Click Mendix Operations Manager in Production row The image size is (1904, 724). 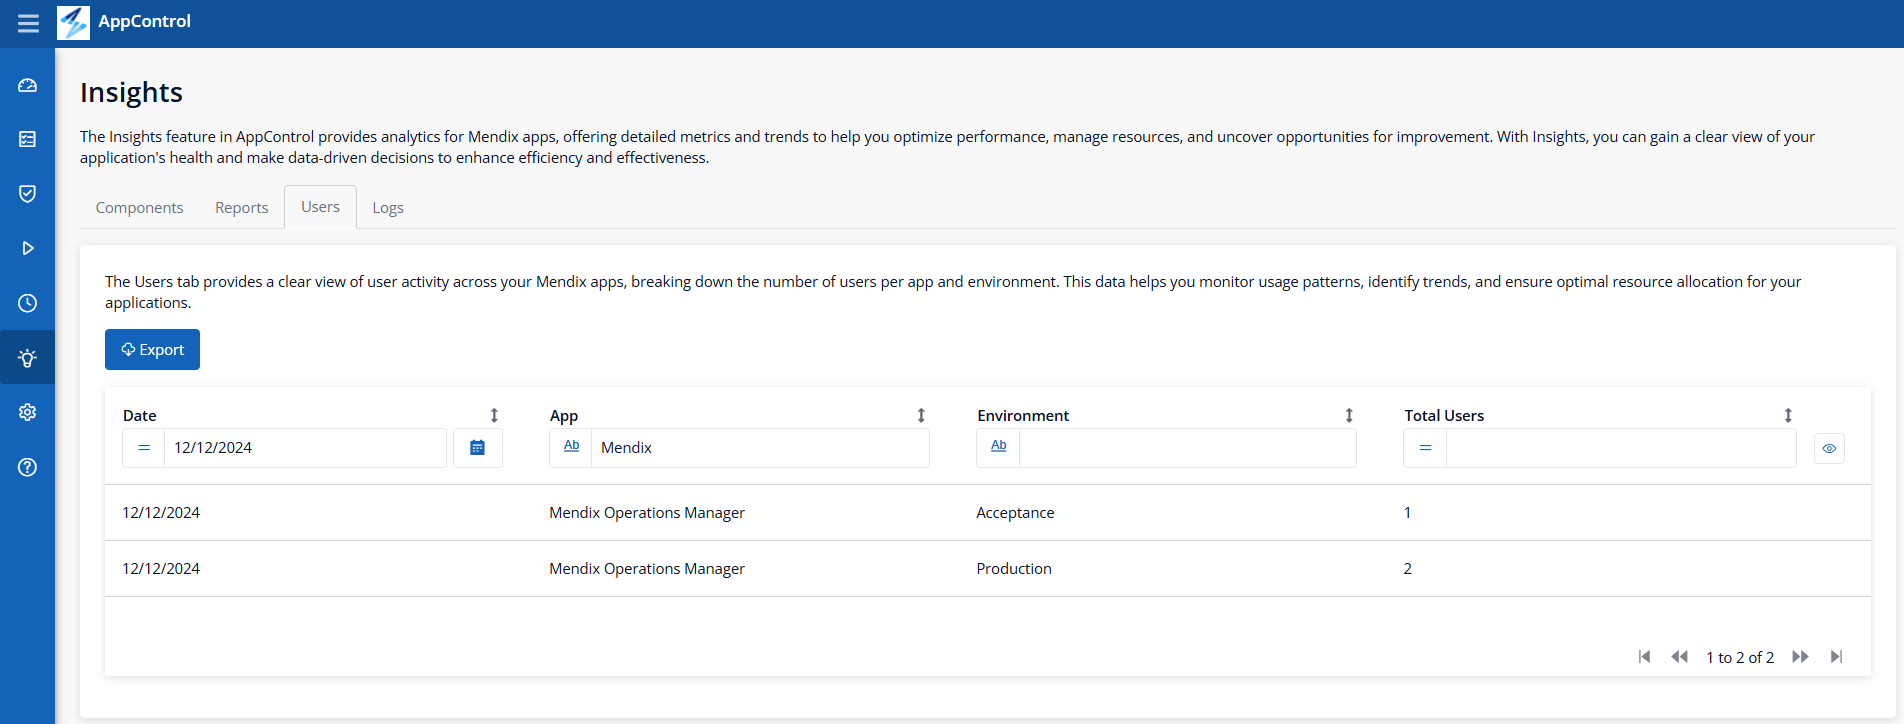coord(647,569)
